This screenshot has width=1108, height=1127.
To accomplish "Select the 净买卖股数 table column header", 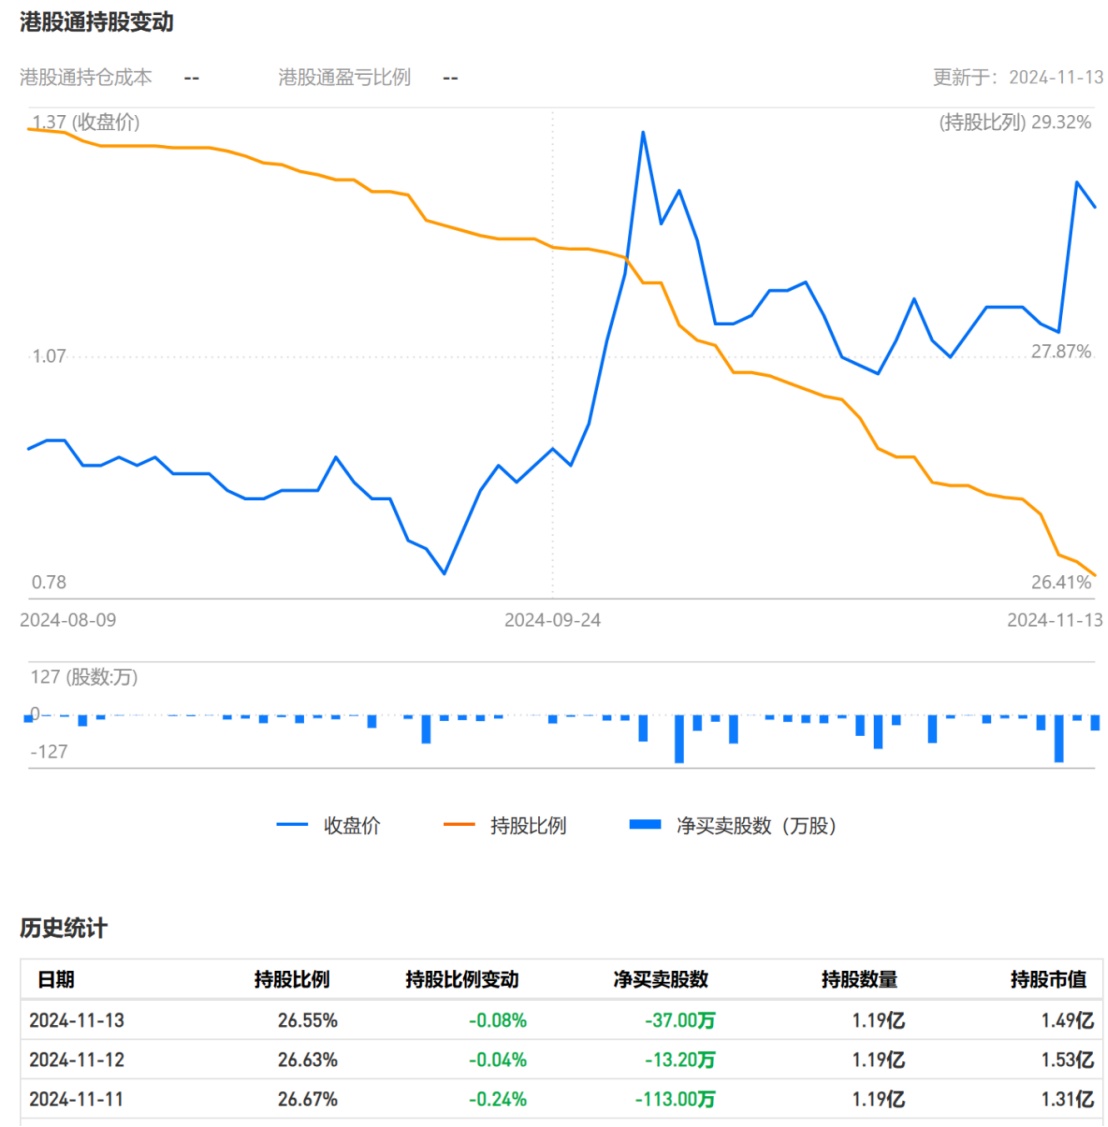I will [x=660, y=979].
